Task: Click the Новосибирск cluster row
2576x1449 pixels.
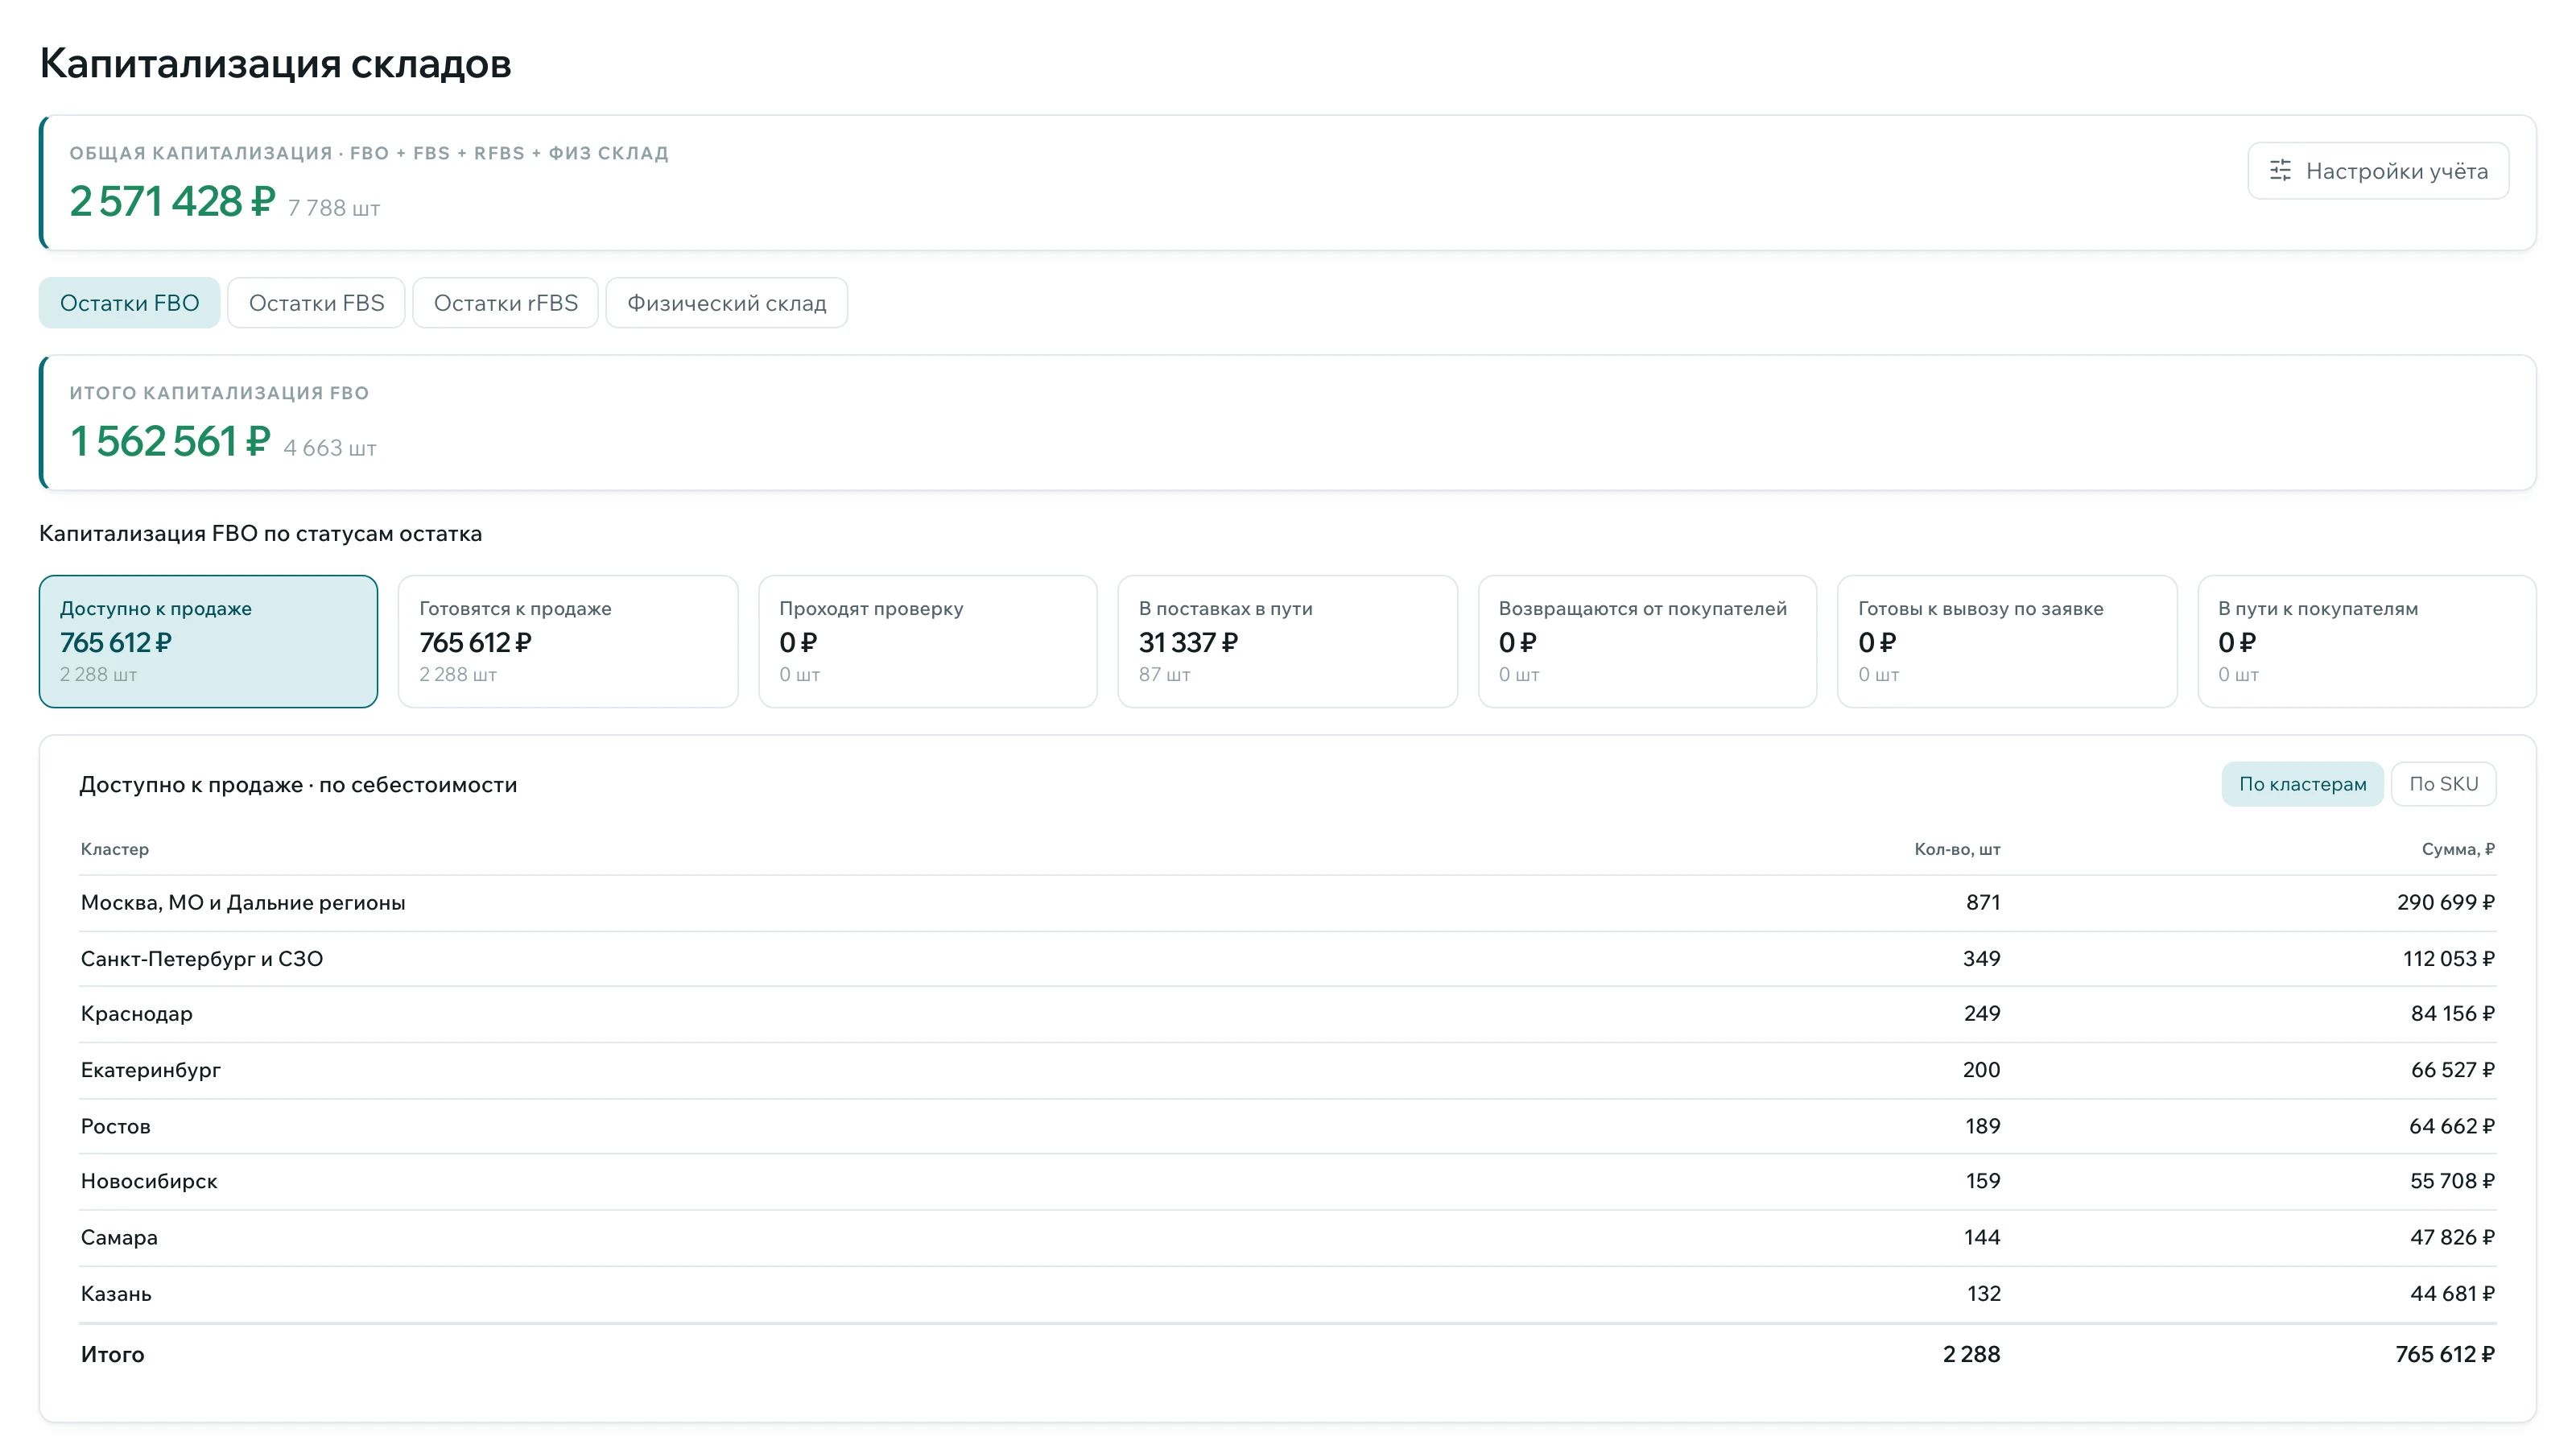Action: [x=1287, y=1181]
